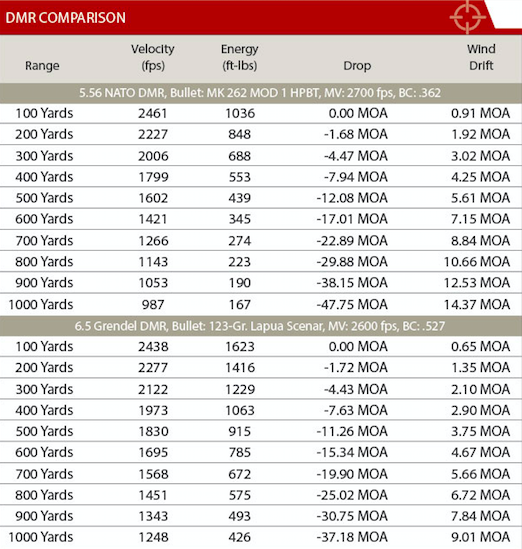The width and height of the screenshot is (522, 549).
Task: Click energy value 848
Action: (240, 134)
